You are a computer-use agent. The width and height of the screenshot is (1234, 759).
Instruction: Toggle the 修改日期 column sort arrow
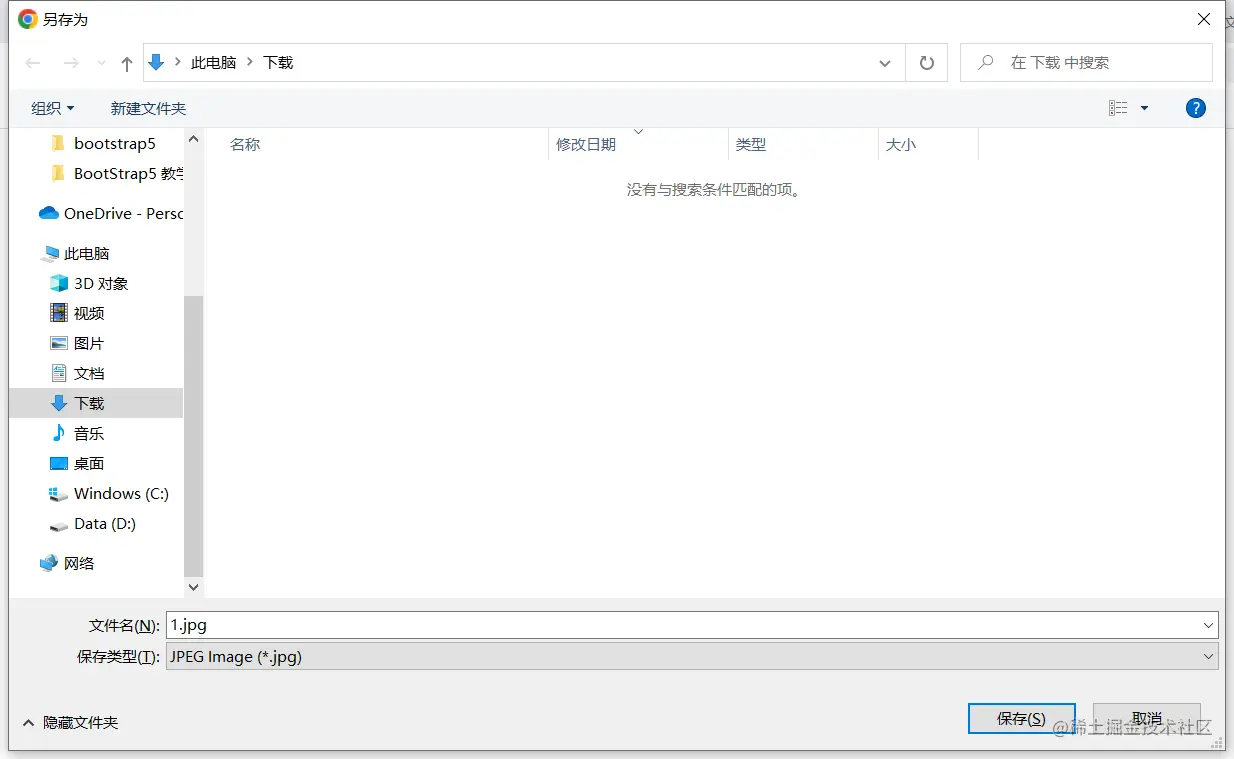639,130
